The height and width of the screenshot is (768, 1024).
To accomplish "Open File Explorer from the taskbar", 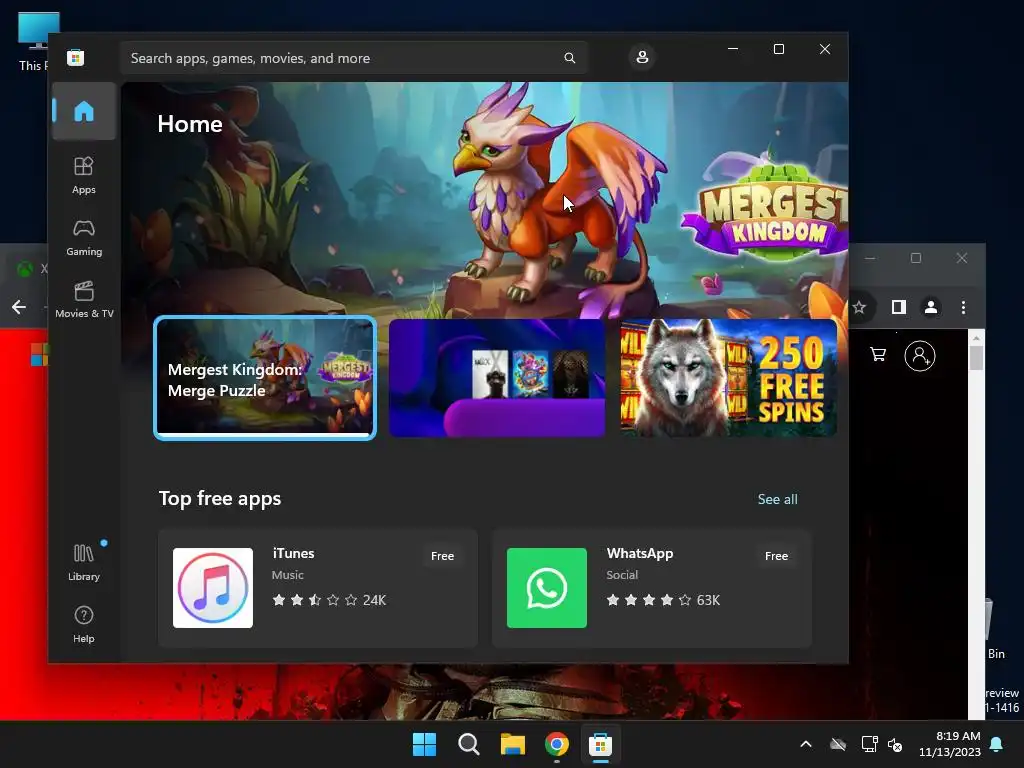I will pyautogui.click(x=513, y=744).
